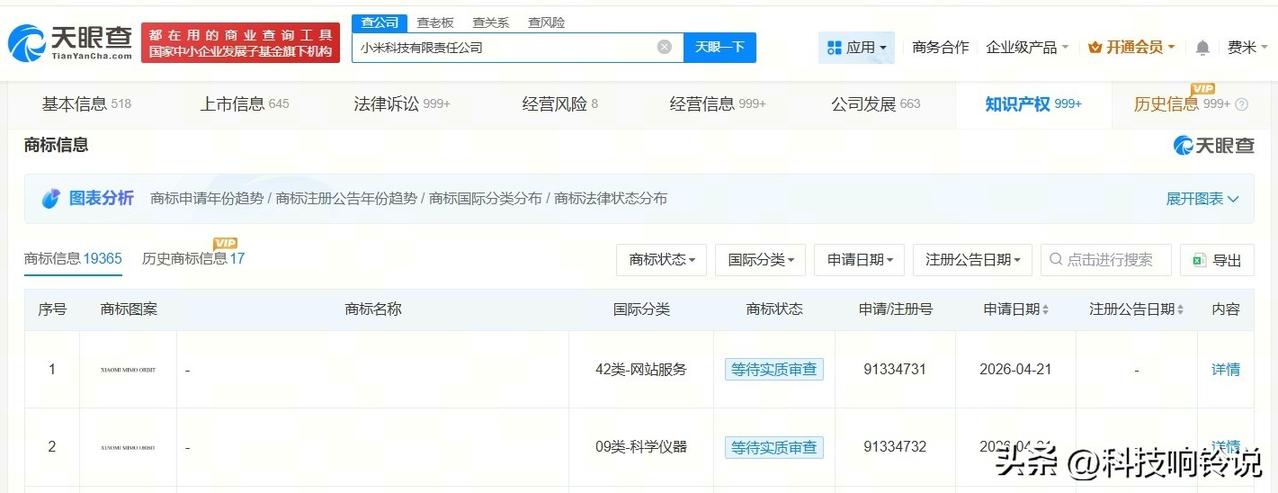
Task: Sort by the 注册公告日期 column arrows
Action: [x=1182, y=310]
